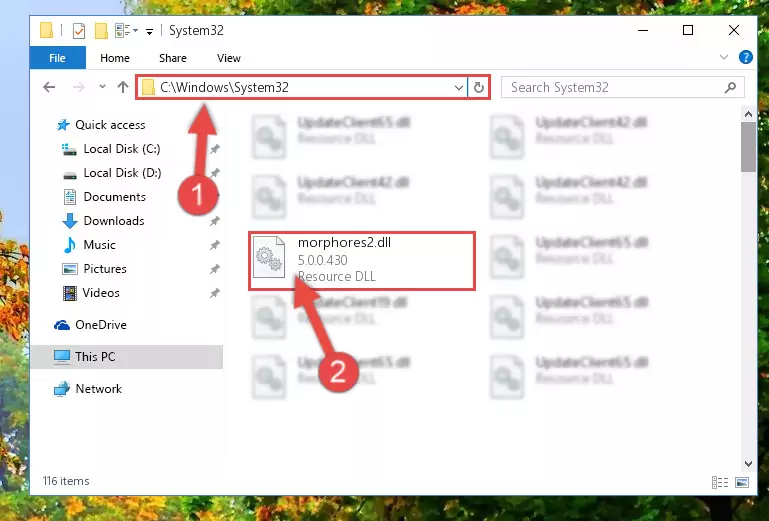Click the folder icon in title bar

(x=46, y=30)
